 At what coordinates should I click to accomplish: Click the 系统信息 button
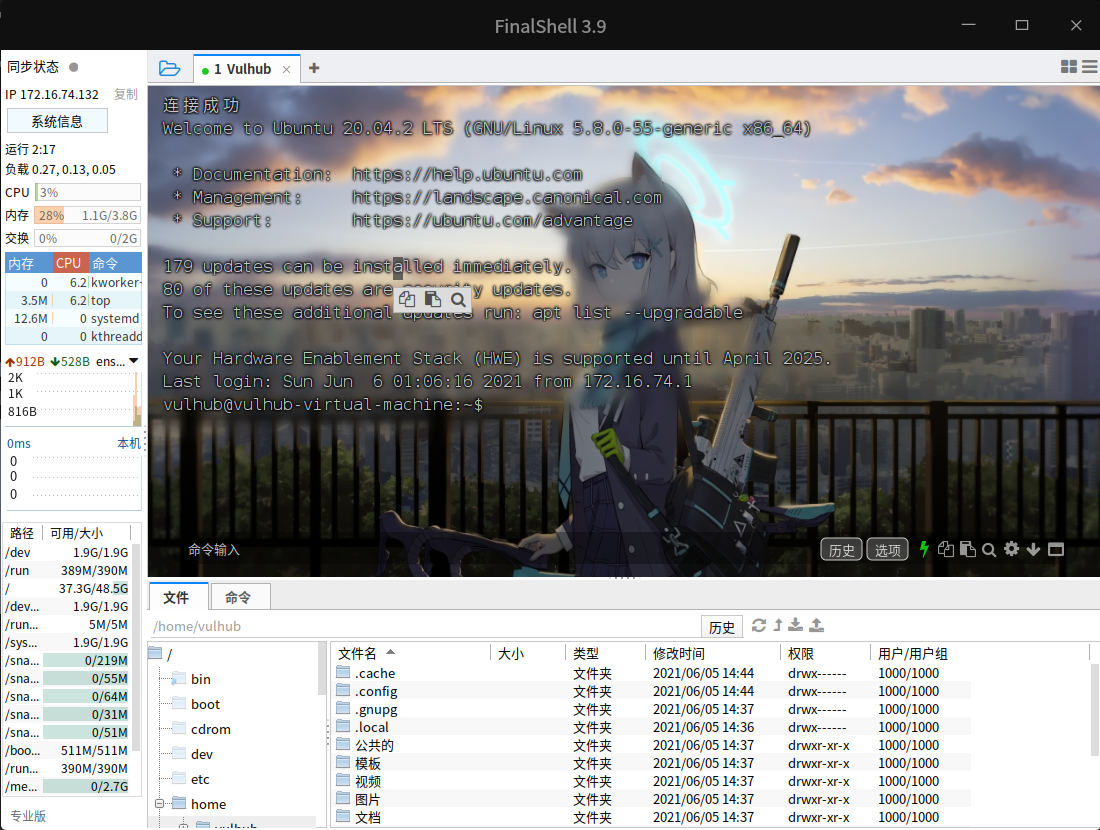(57, 121)
